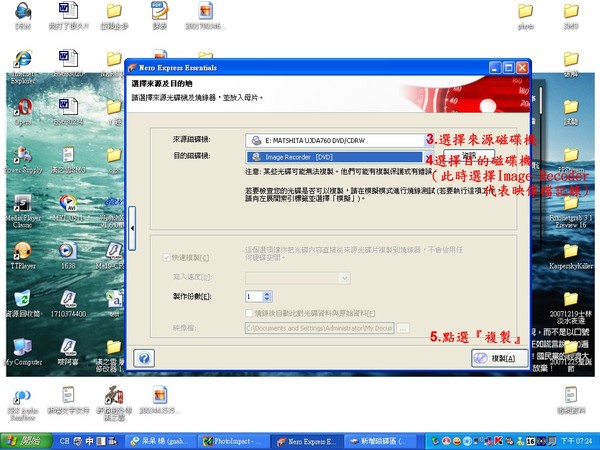
Task: Select the Media Player Classic desktop icon
Action: click(22, 211)
